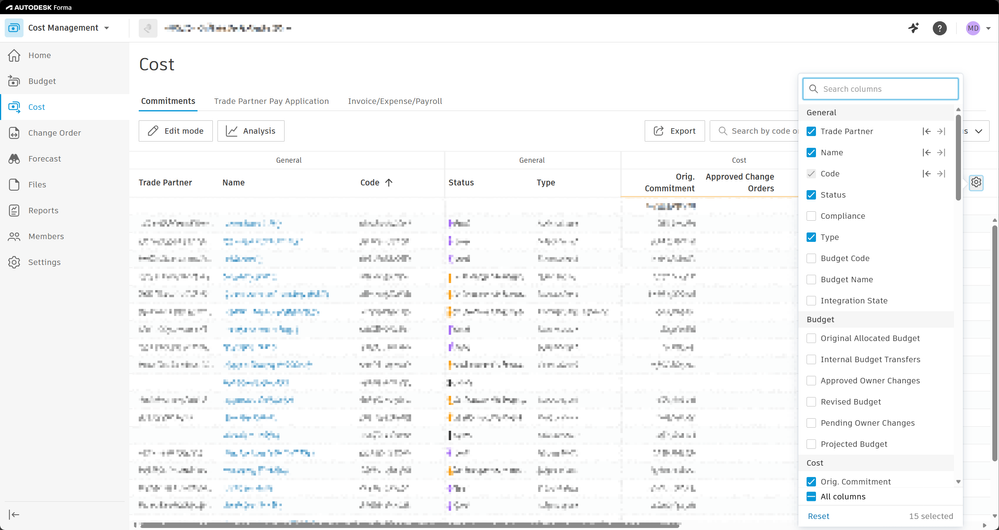Pin Code column to left
999x530 pixels.
(x=926, y=174)
